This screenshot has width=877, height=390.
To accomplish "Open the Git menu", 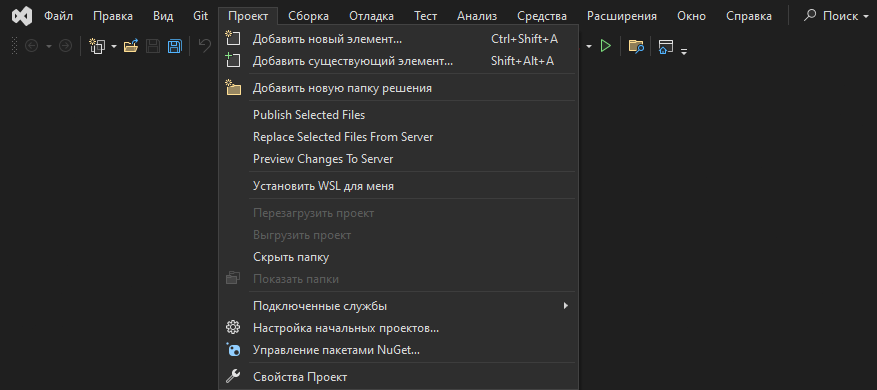I will point(201,16).
